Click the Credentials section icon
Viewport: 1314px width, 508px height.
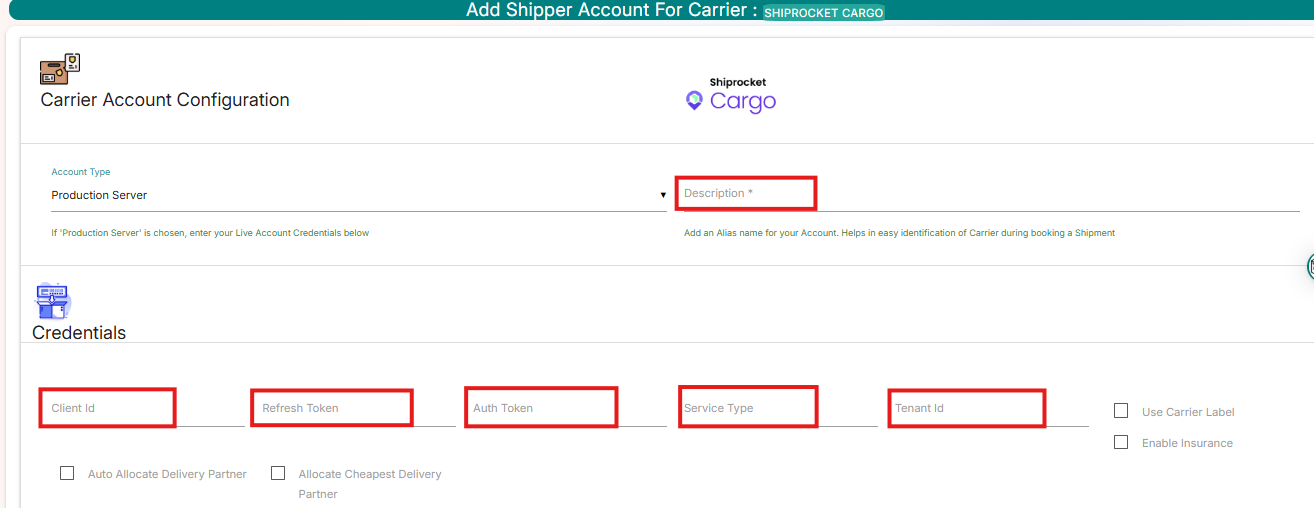53,300
